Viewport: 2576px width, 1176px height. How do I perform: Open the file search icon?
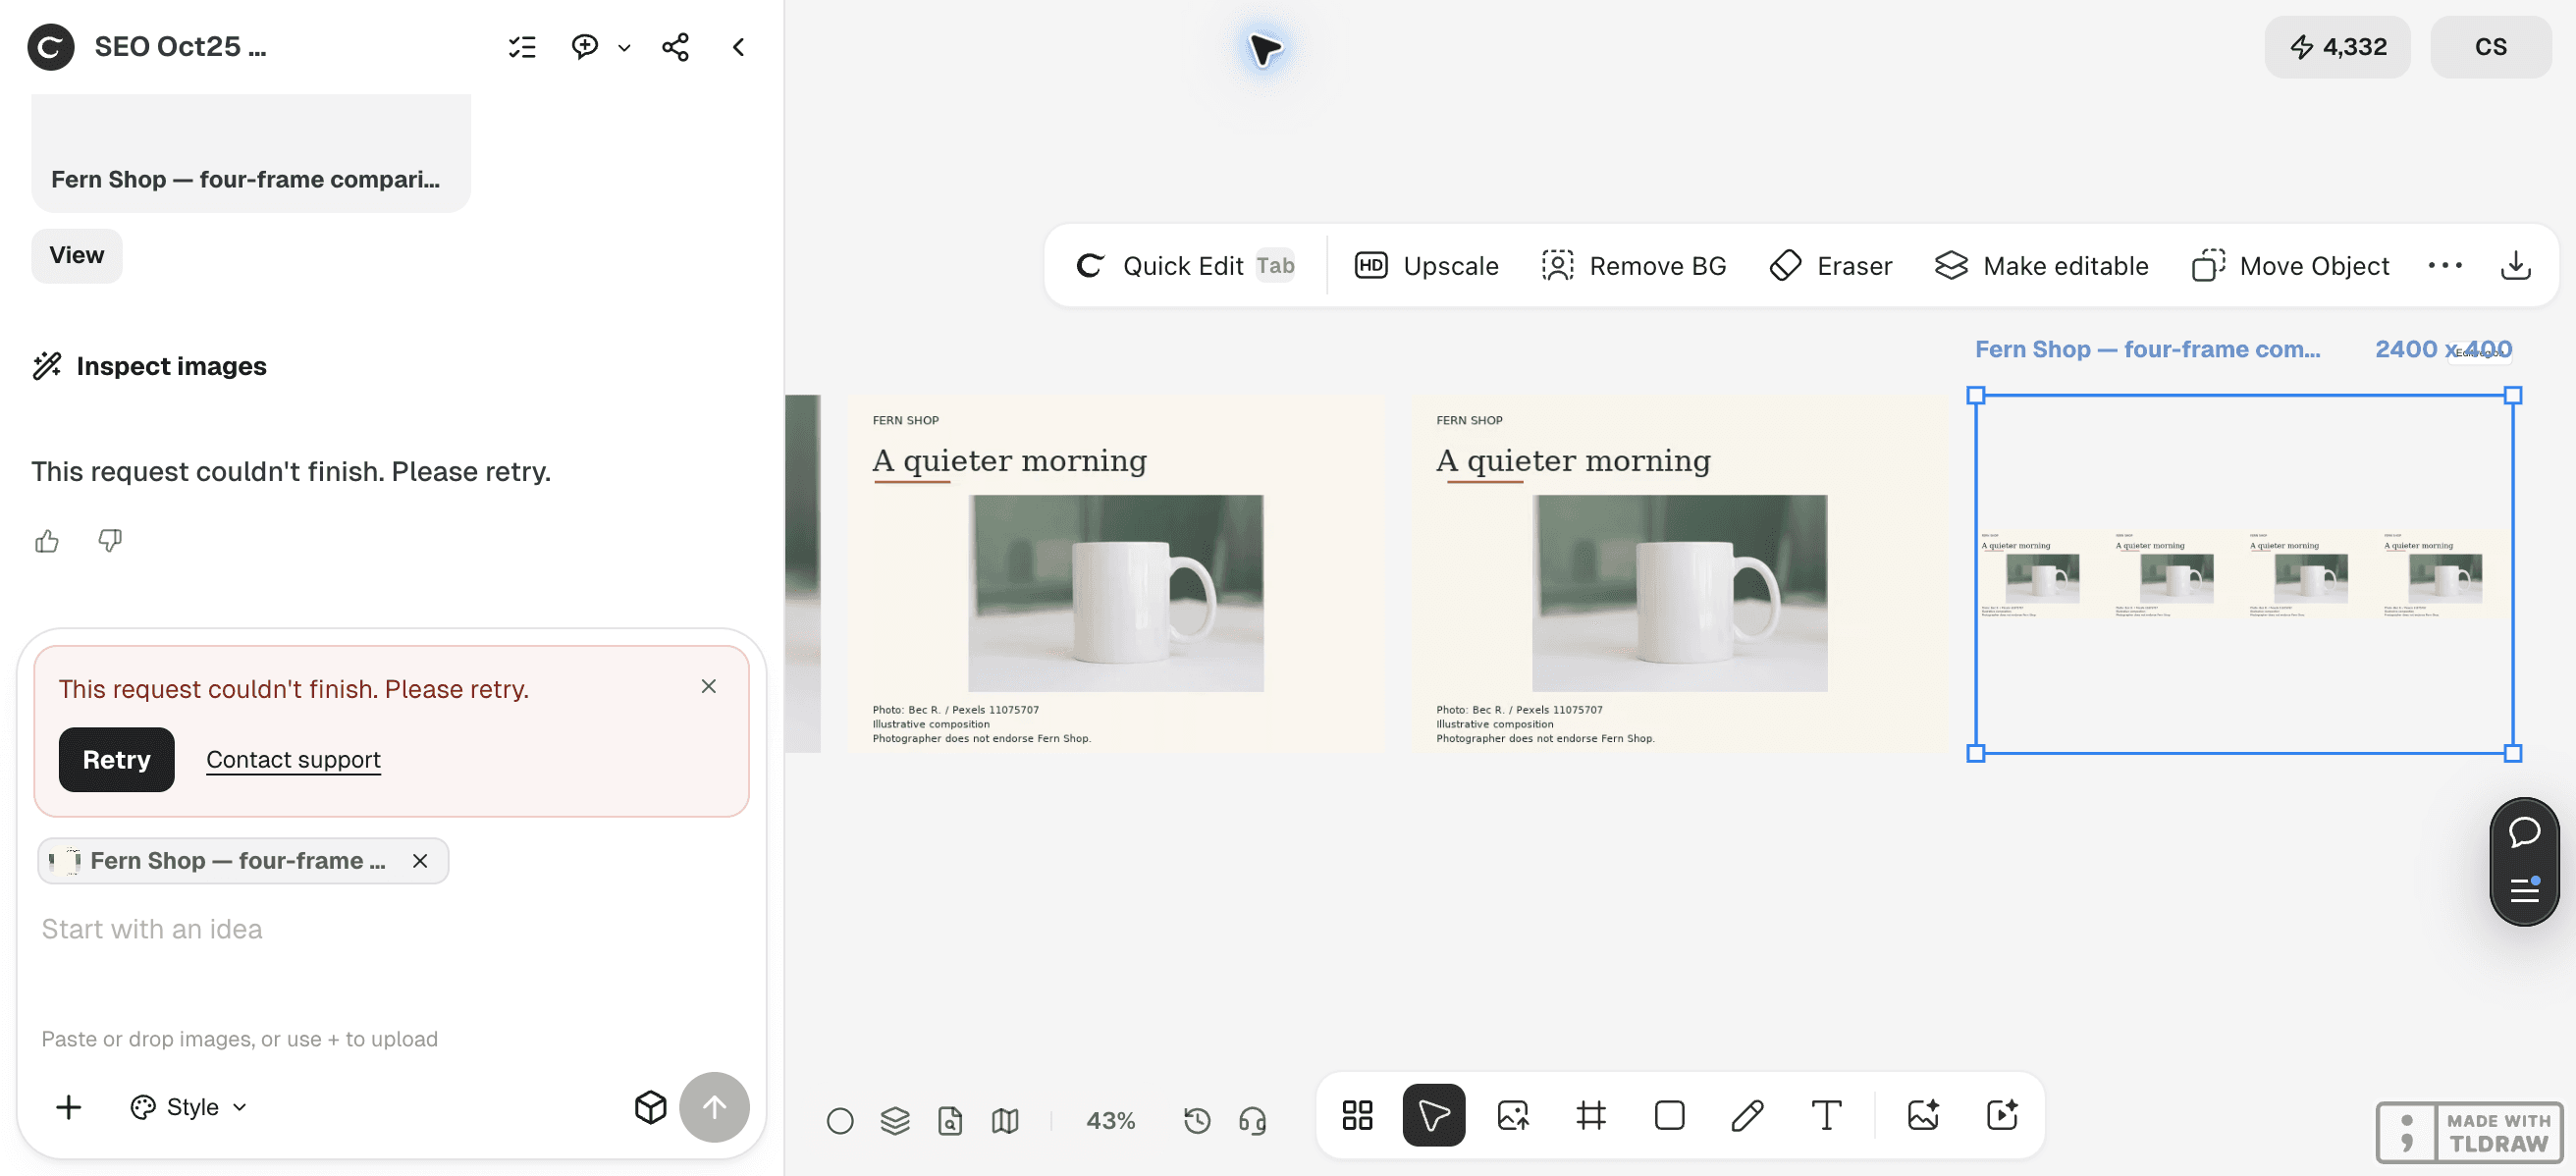coord(950,1120)
